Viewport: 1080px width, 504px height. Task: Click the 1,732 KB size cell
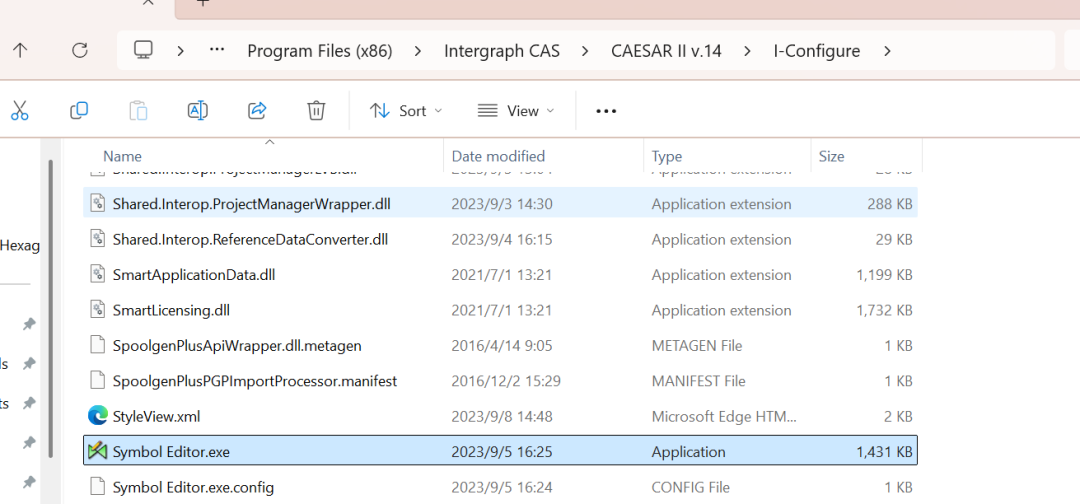pyautogui.click(x=884, y=310)
